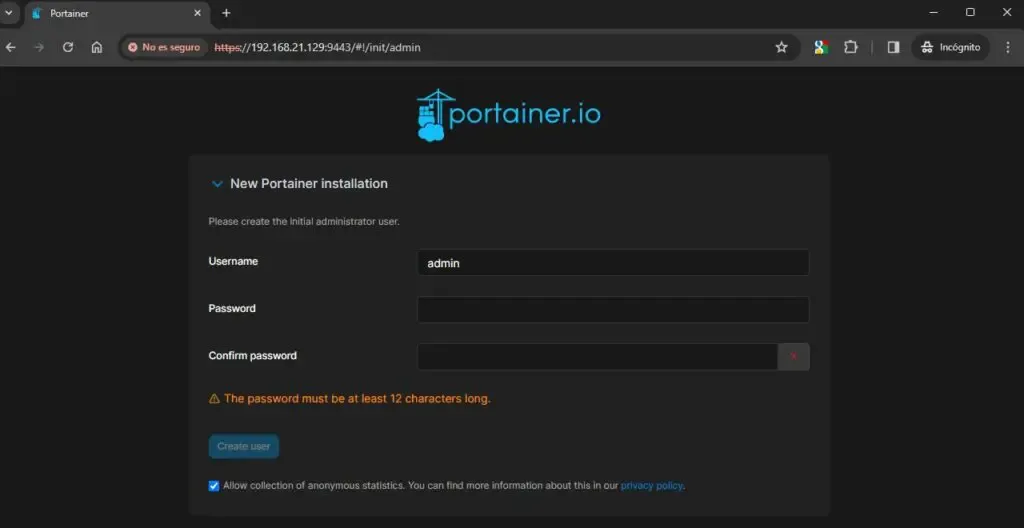
Task: Click the Incógnito profile indicator
Action: click(950, 47)
